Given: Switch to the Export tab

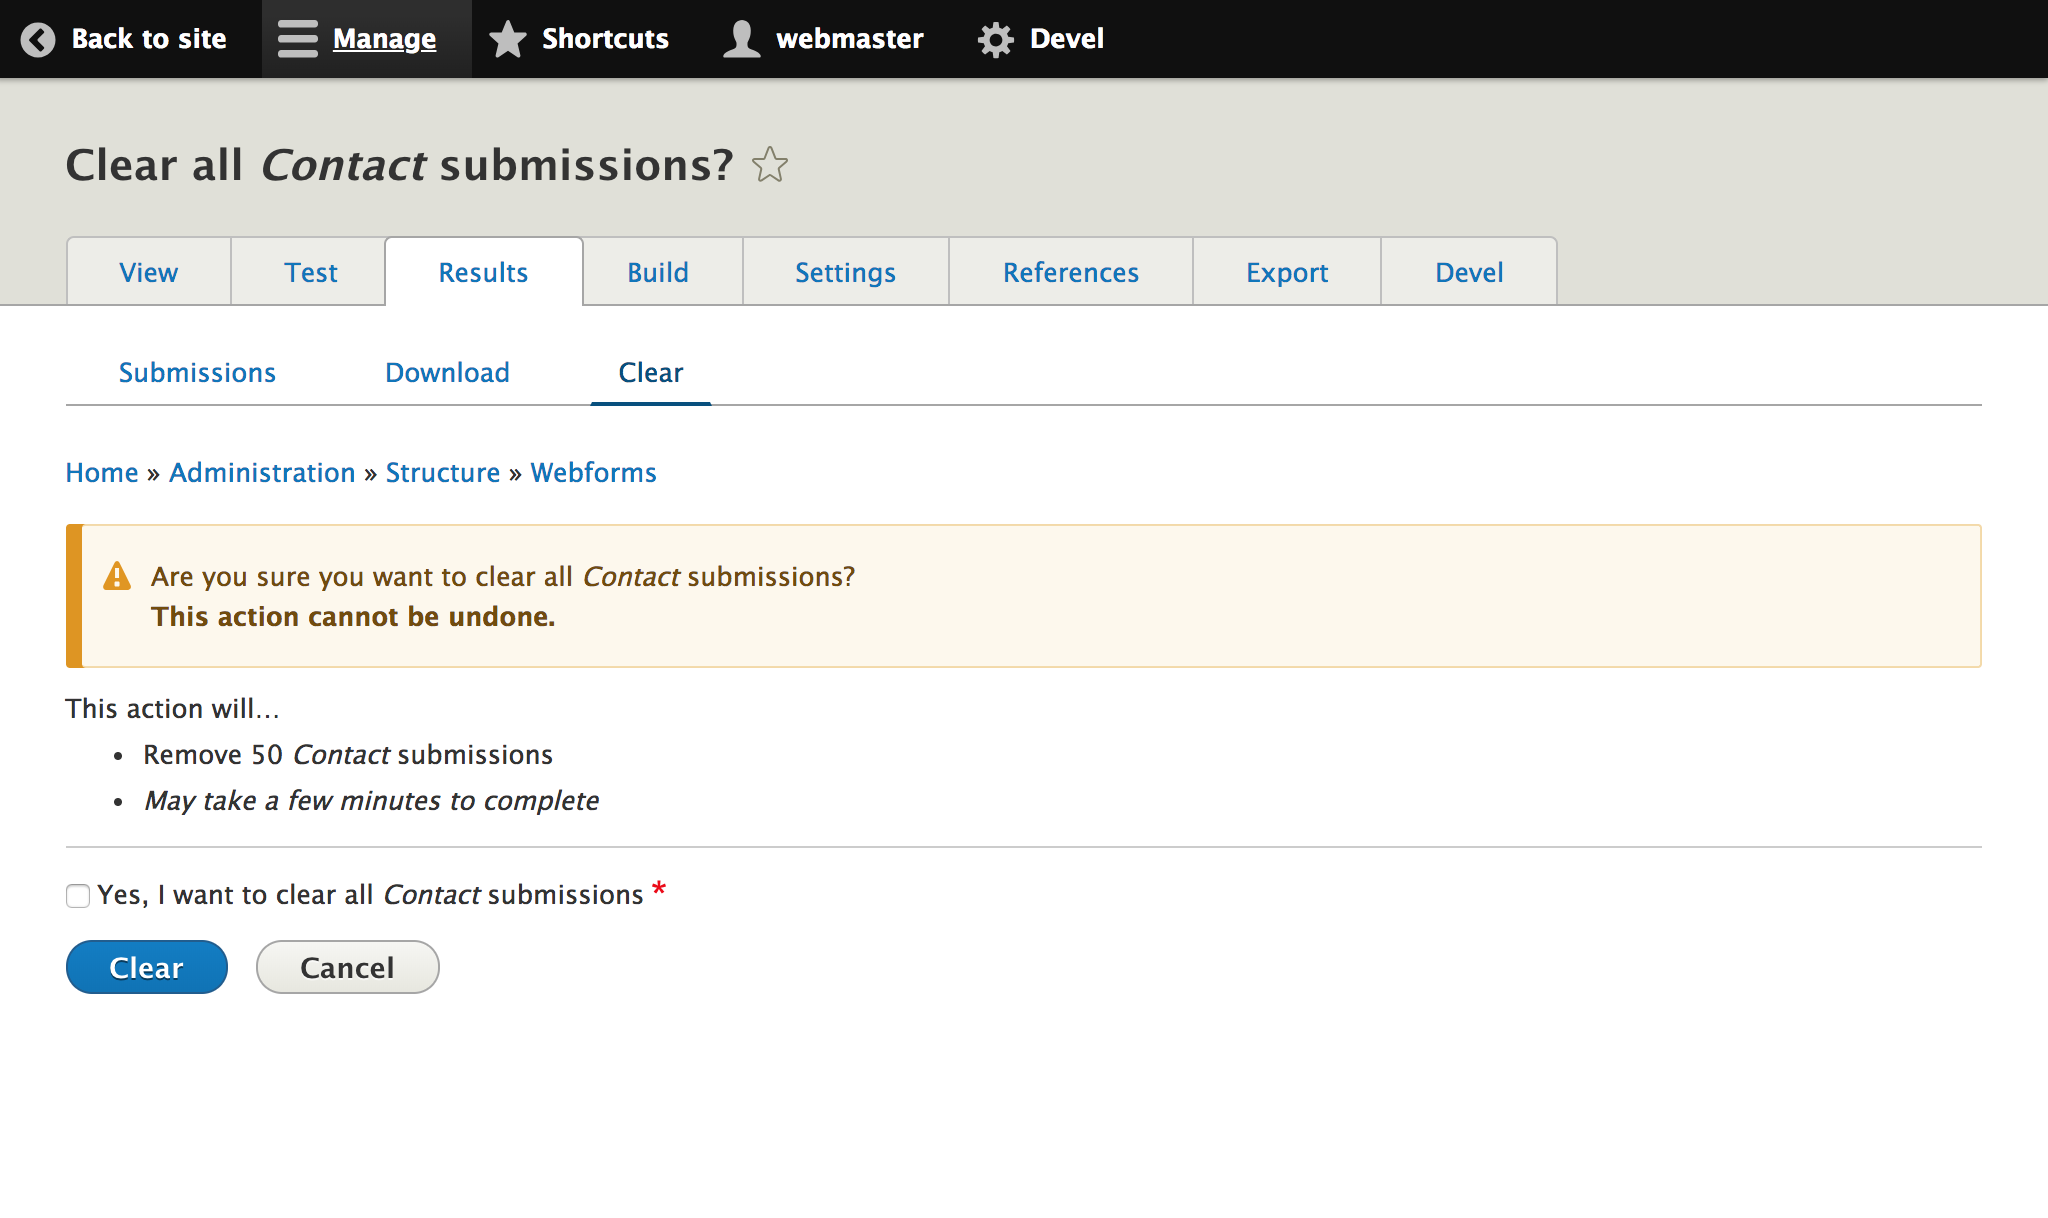Looking at the screenshot, I should click(1287, 272).
